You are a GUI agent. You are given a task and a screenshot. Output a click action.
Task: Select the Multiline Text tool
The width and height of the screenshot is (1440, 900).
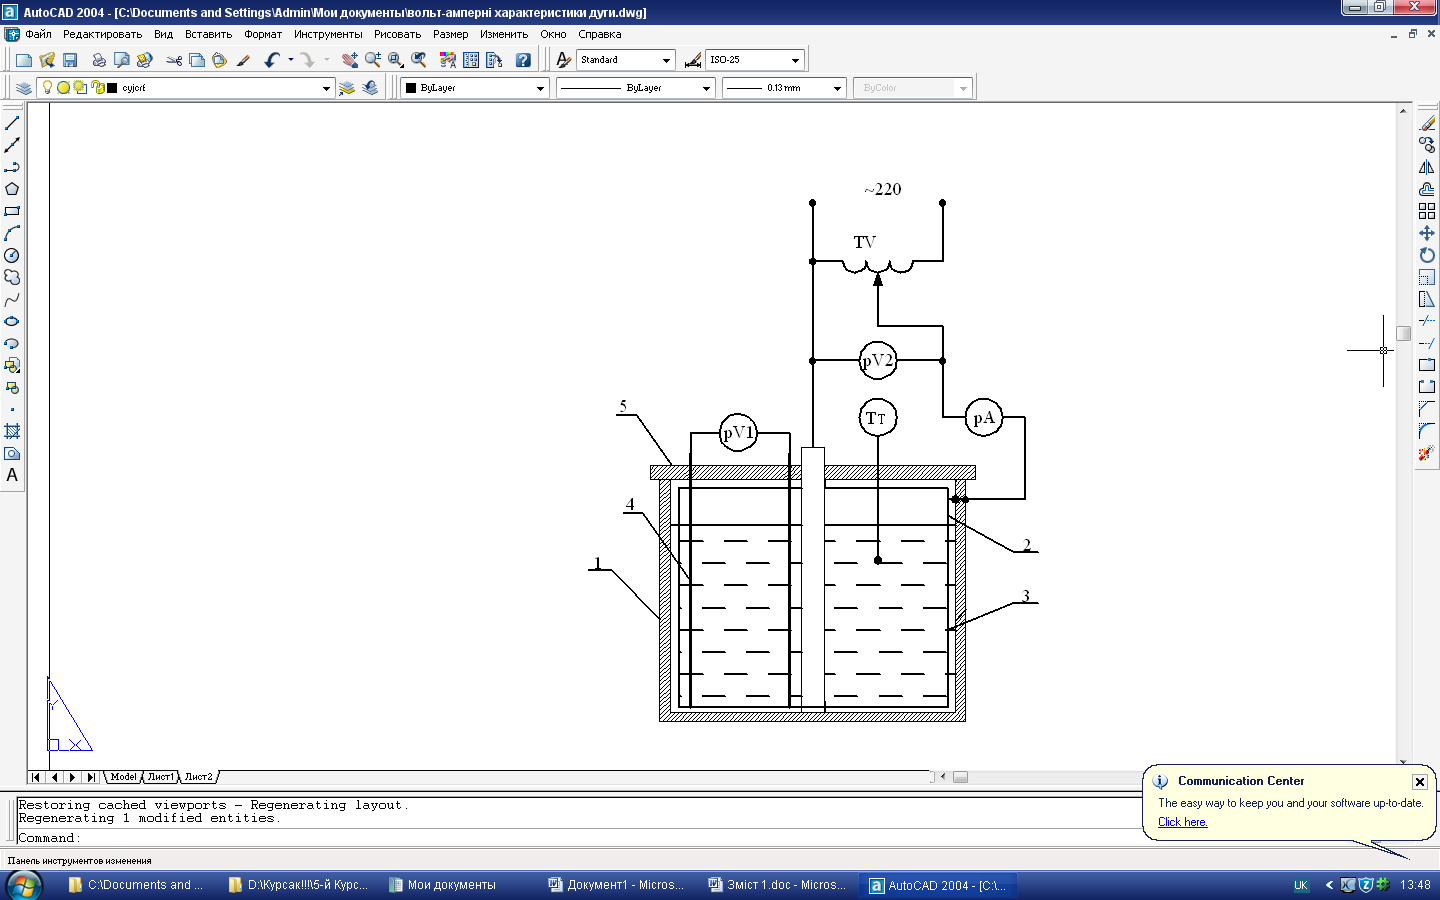pos(12,475)
